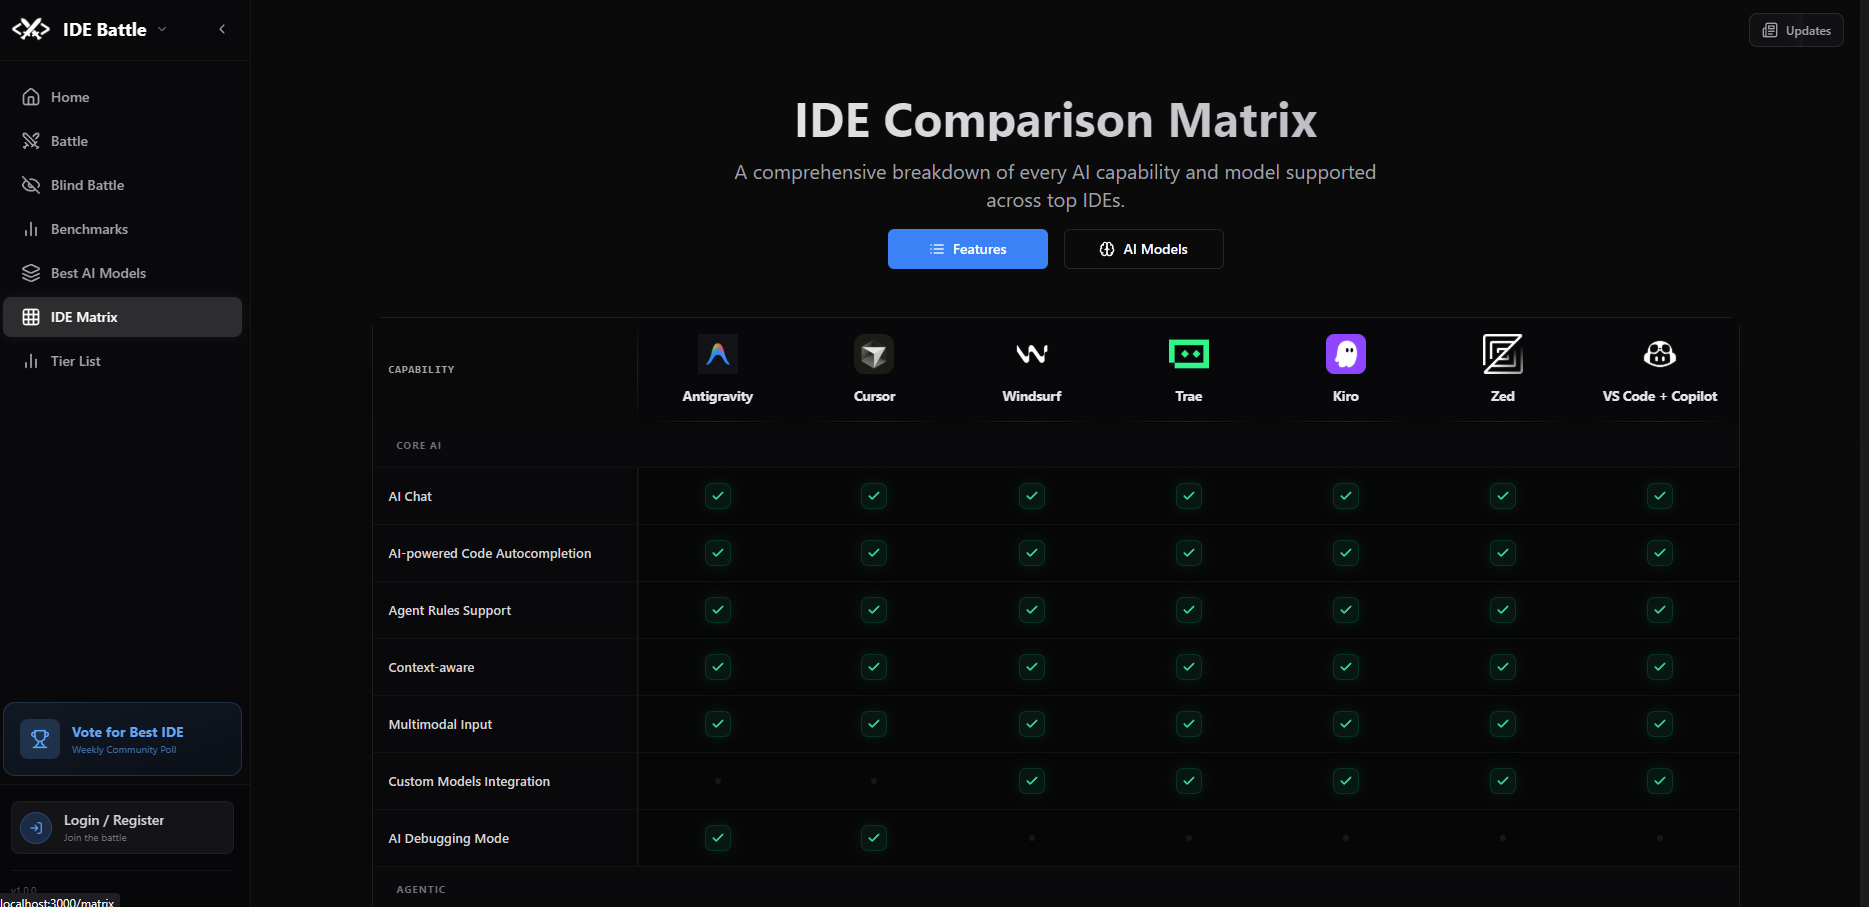Screen dimensions: 1869x907
Task: Open the Trae IDE column icon
Action: click(1188, 353)
